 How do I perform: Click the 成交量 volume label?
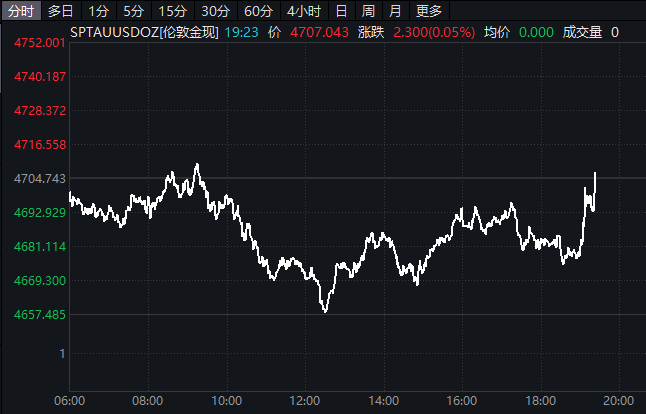click(582, 32)
